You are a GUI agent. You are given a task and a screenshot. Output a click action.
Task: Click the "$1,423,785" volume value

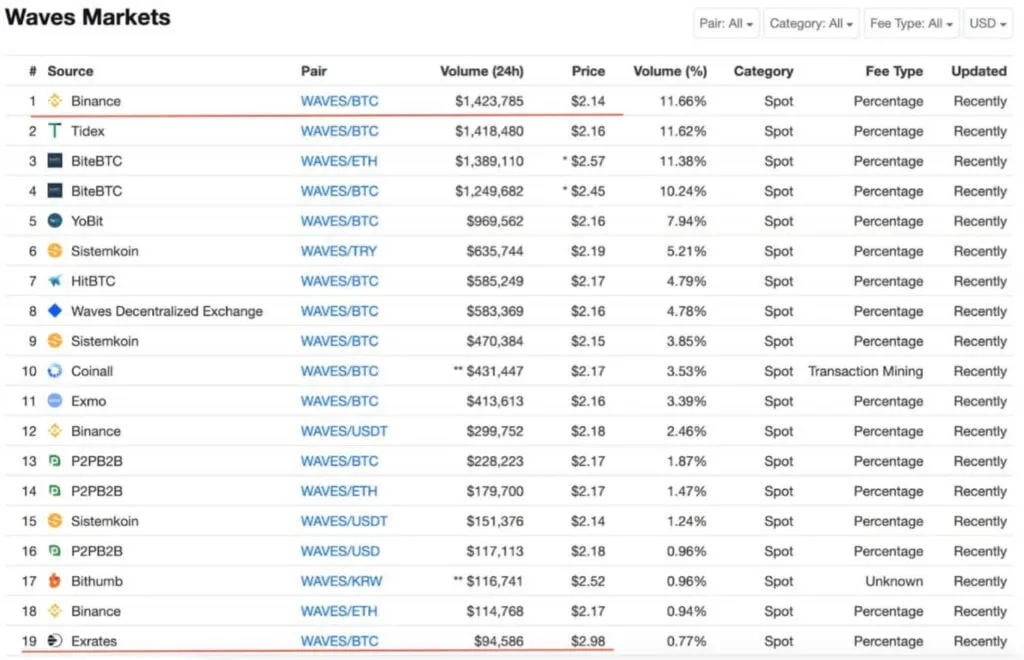pyautogui.click(x=489, y=101)
